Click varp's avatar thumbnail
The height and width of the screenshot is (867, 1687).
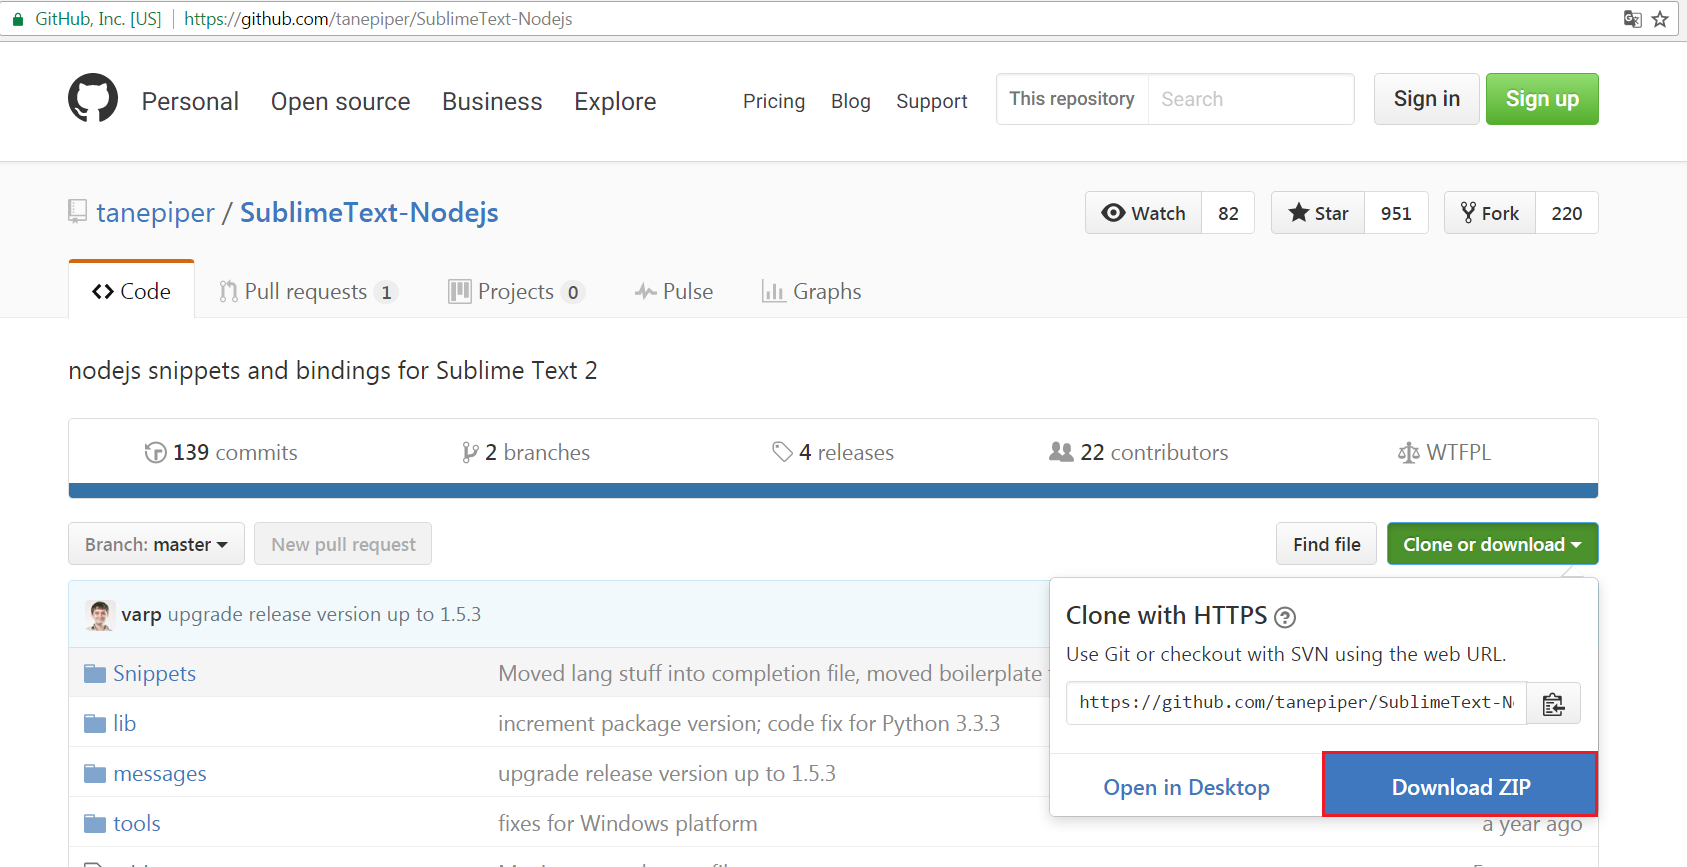pos(100,615)
